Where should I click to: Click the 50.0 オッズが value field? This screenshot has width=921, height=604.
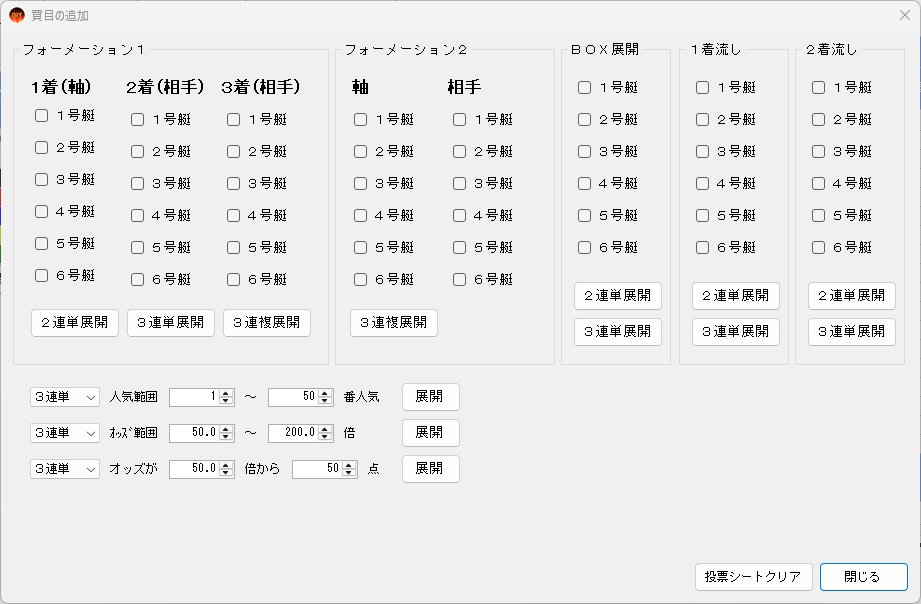(x=194, y=469)
